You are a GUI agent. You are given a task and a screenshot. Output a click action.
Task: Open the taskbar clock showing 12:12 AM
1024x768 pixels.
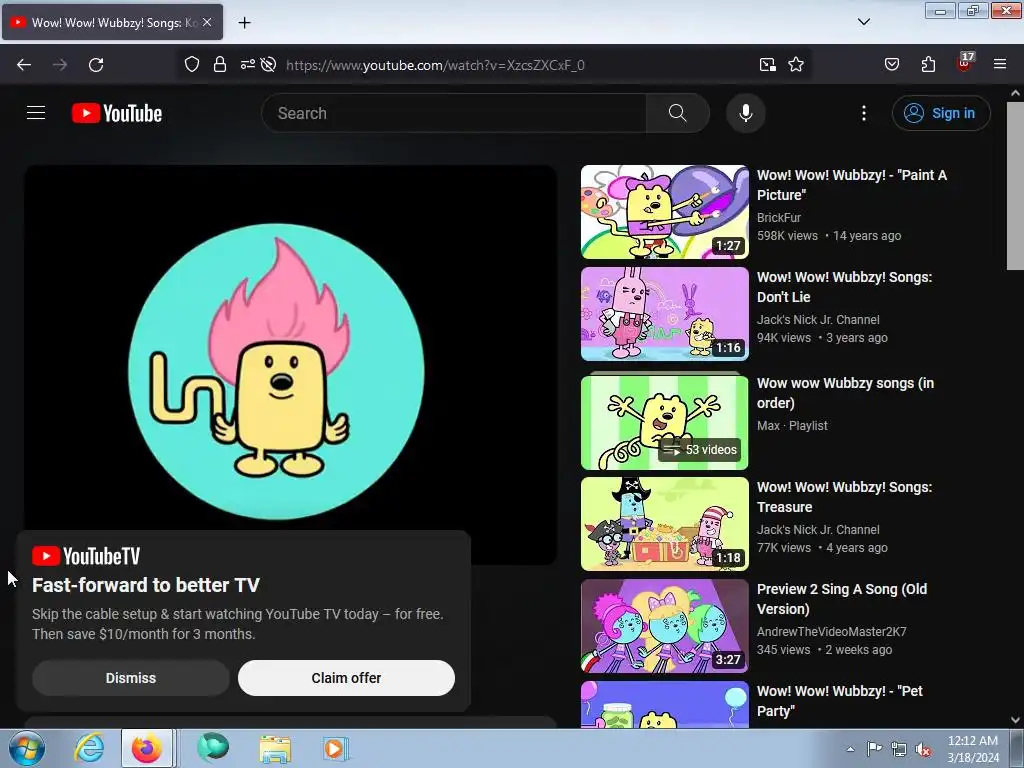tap(972, 749)
